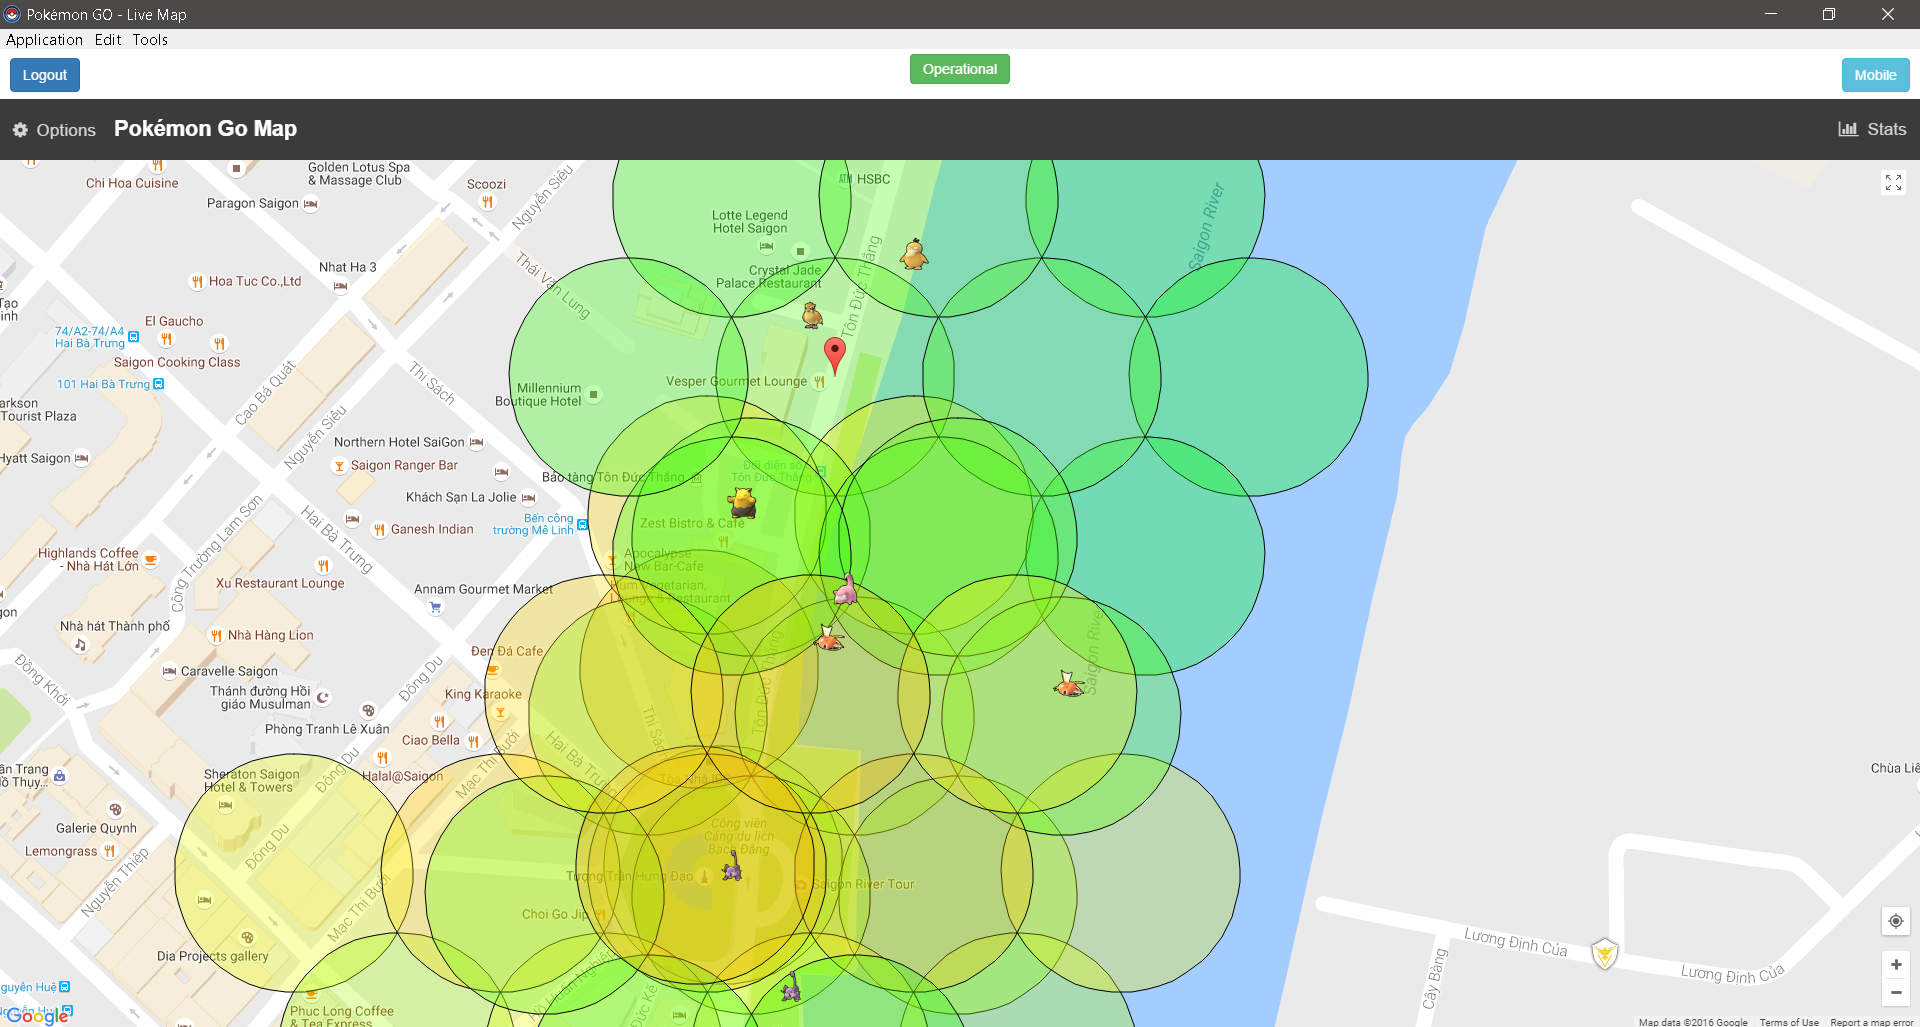Center map on my location

point(1895,921)
